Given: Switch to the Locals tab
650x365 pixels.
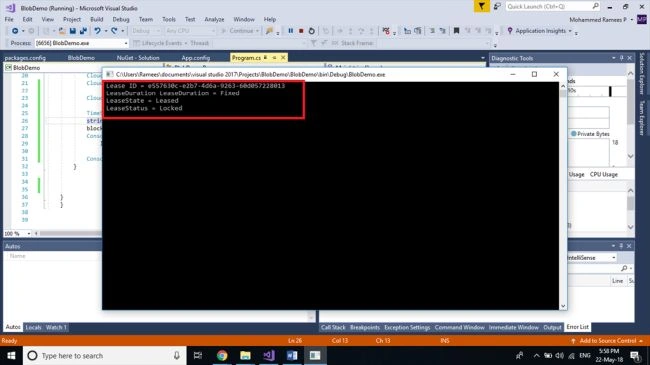Looking at the screenshot, I should click(x=33, y=327).
